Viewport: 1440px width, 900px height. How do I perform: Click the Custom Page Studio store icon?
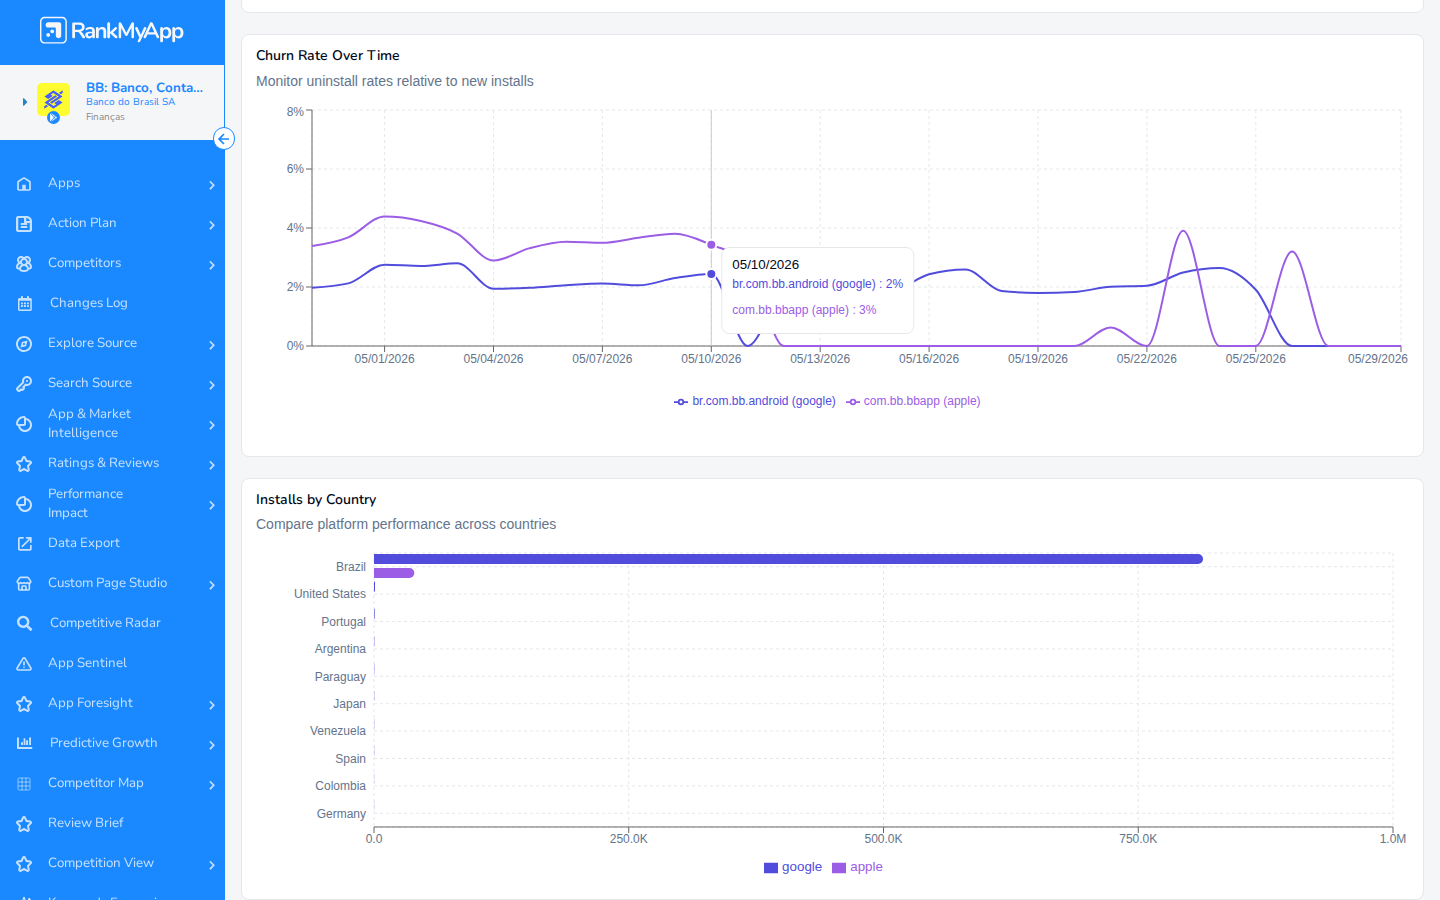pos(24,584)
